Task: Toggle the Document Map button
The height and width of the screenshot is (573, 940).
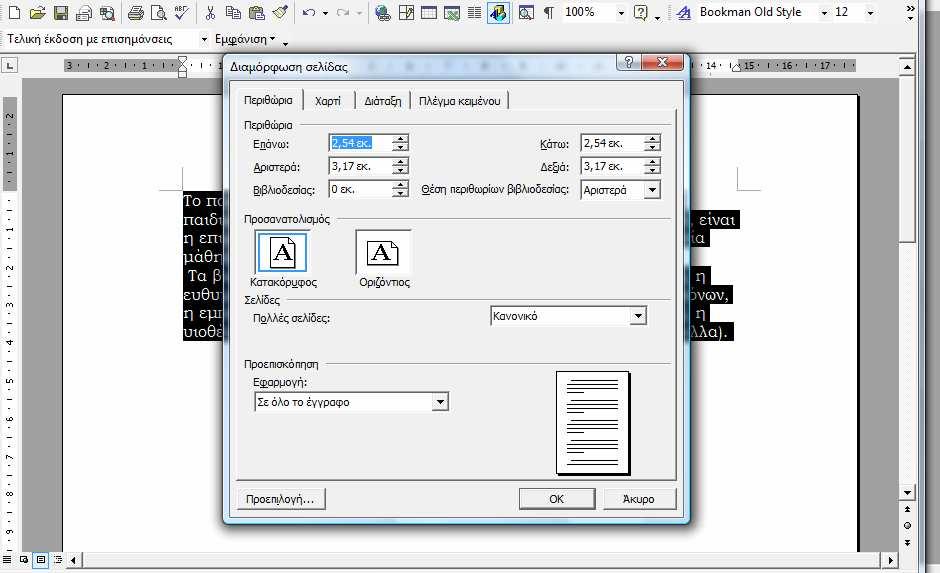Action: coord(526,13)
